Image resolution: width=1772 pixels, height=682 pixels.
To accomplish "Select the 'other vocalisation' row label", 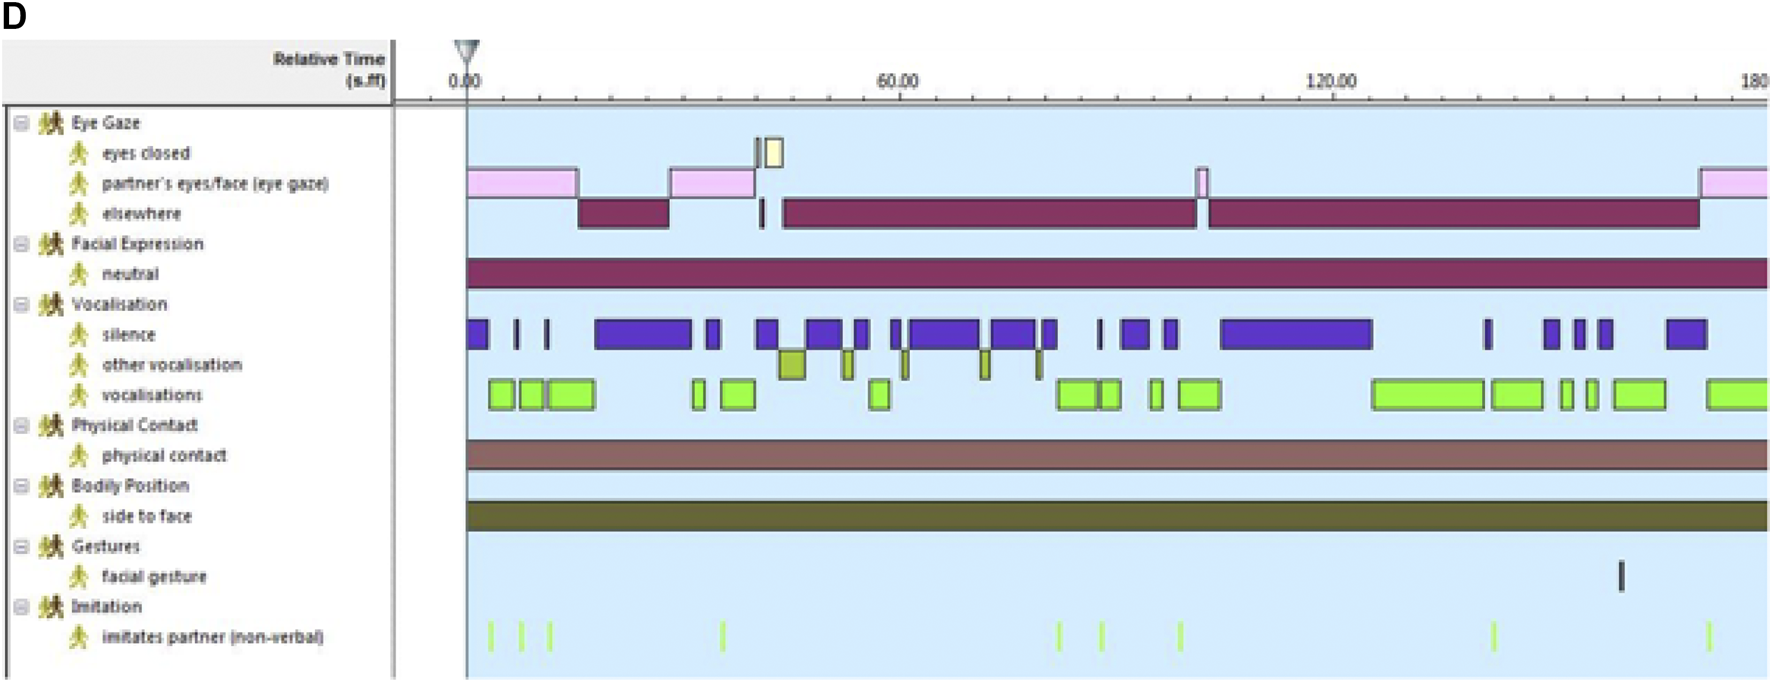I will 171,365.
